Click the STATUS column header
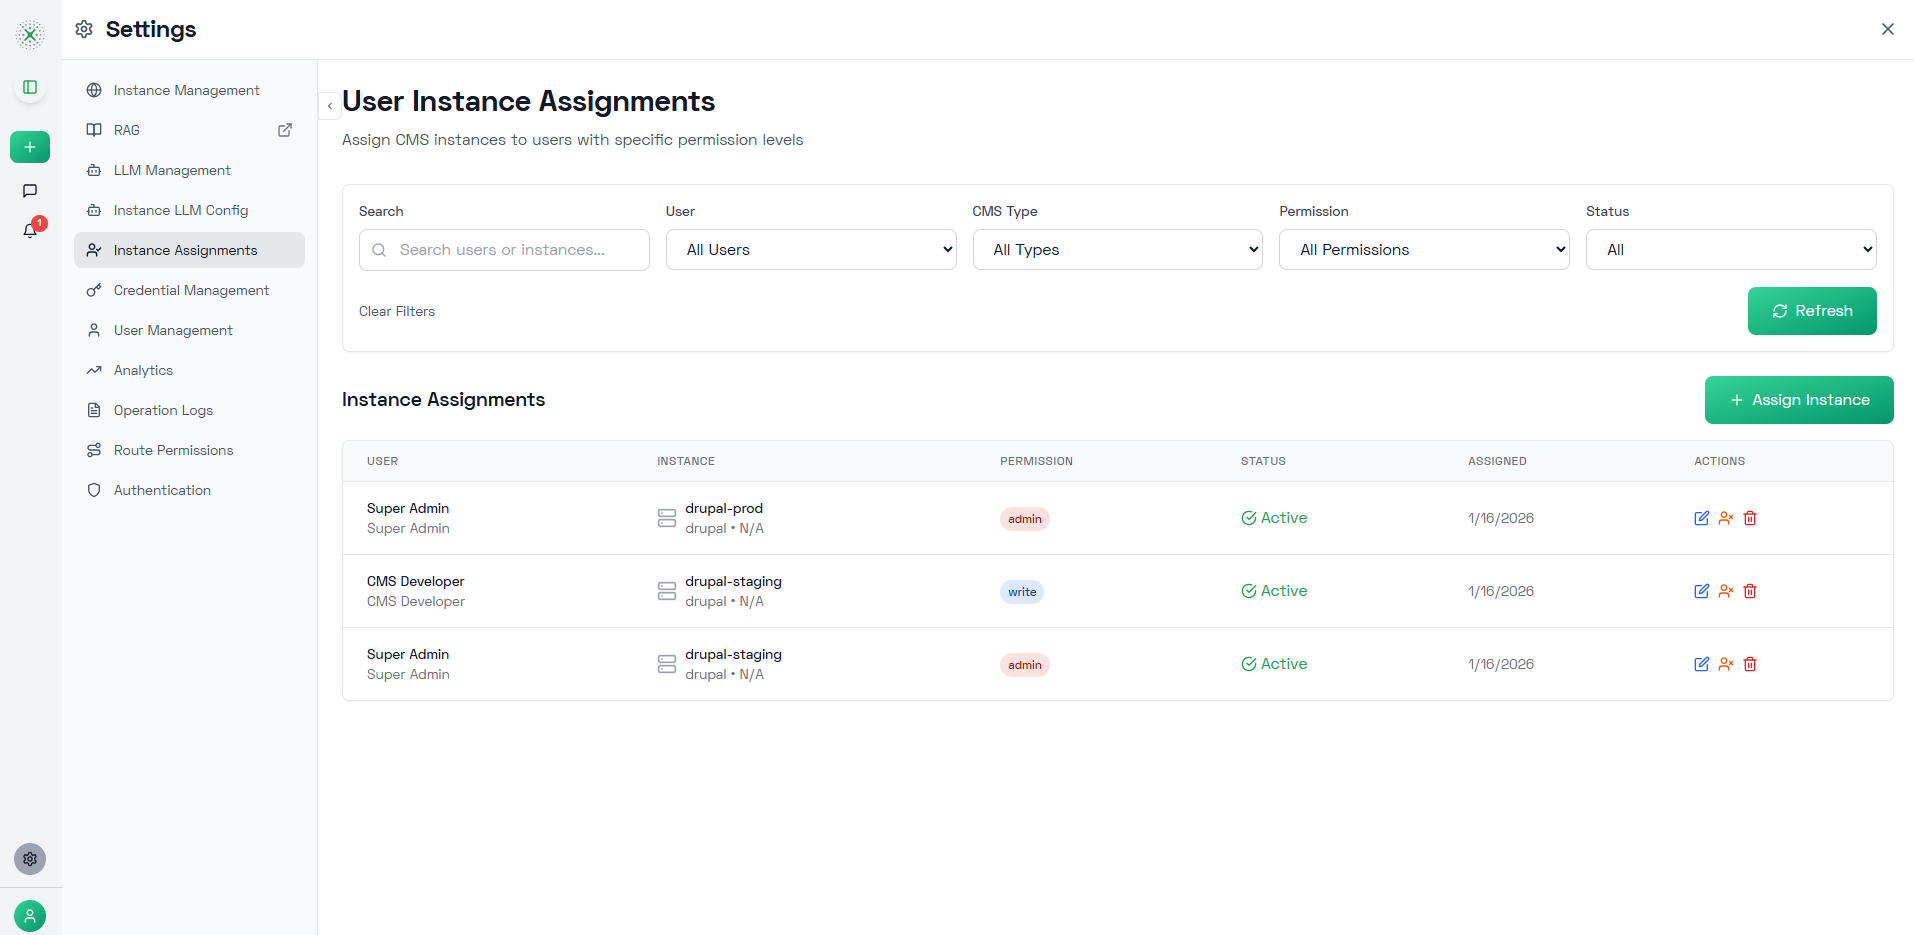 (1263, 461)
